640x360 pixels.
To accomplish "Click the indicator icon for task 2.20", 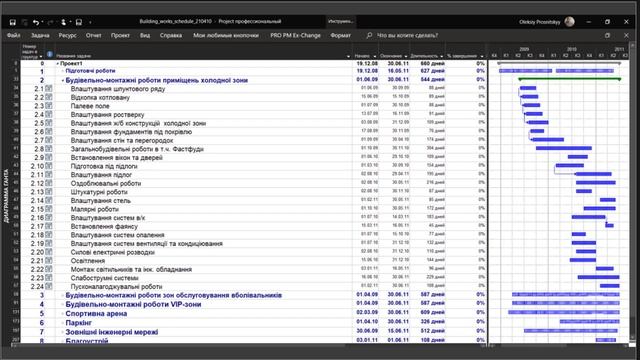I will click(x=49, y=252).
